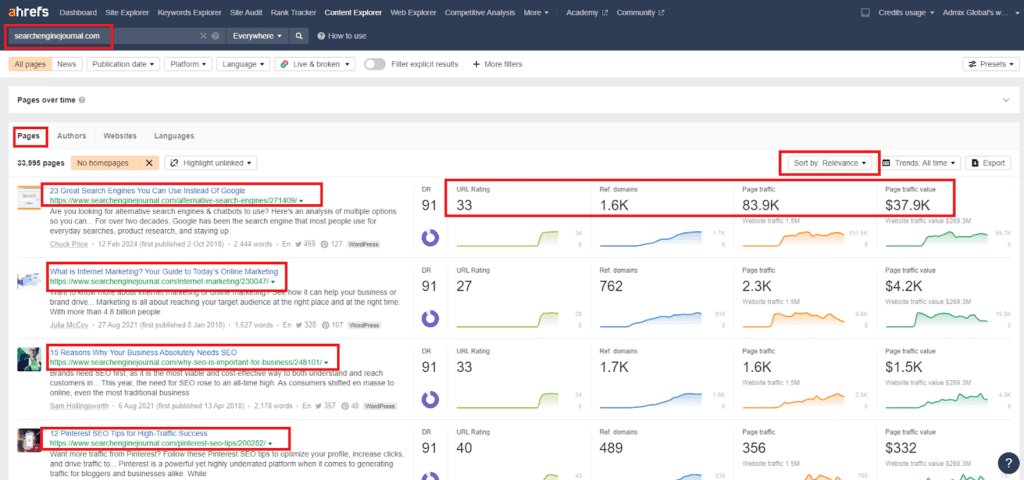
Task: Open the why-seo-is-important URL dropdown arrow
Action: click(x=325, y=362)
